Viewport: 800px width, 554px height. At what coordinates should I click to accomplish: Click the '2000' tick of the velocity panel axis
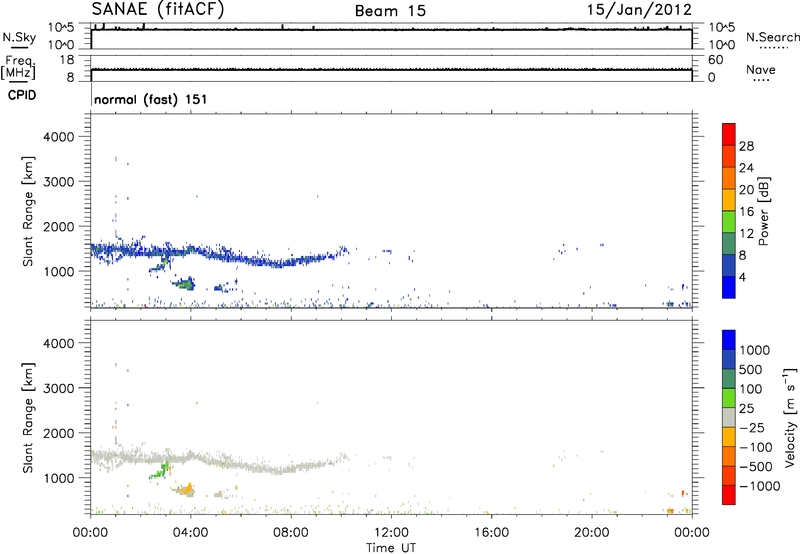coord(59,433)
